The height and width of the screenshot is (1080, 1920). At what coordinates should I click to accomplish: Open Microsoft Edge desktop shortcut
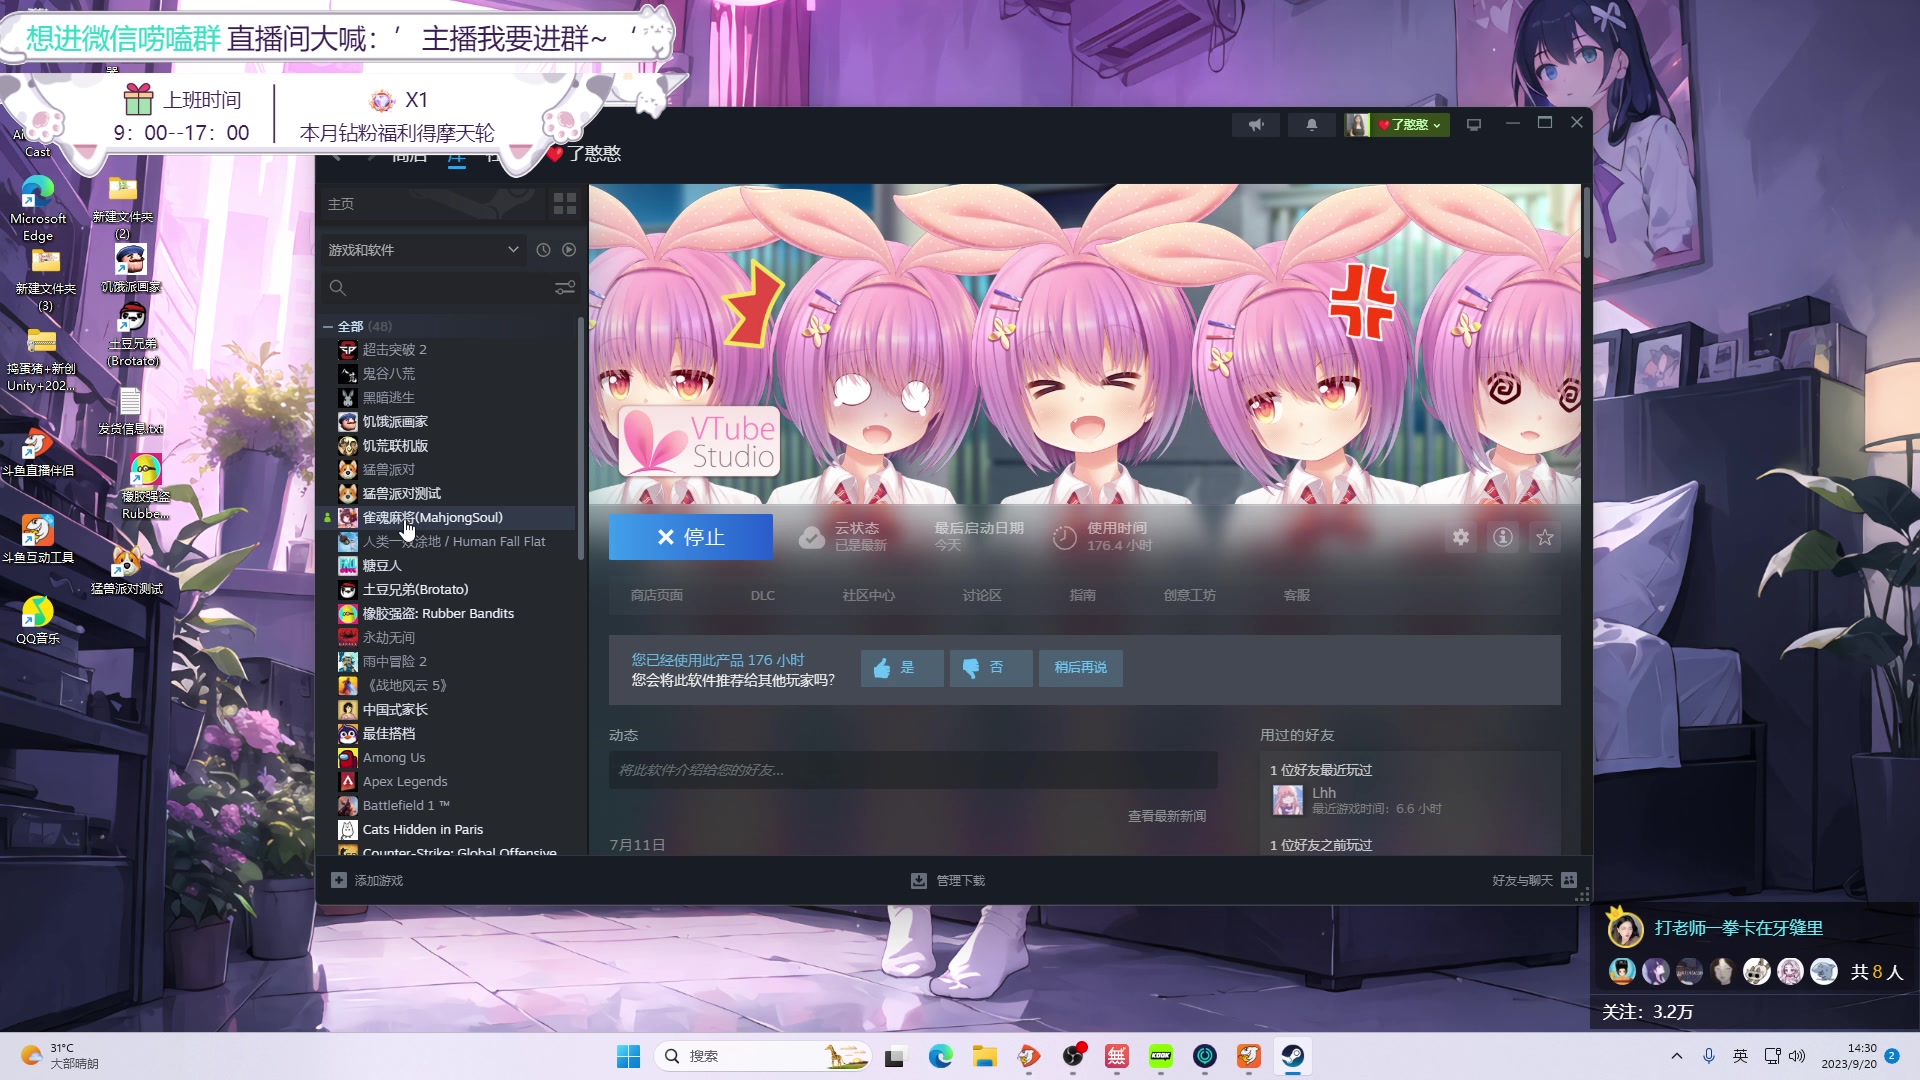(38, 209)
